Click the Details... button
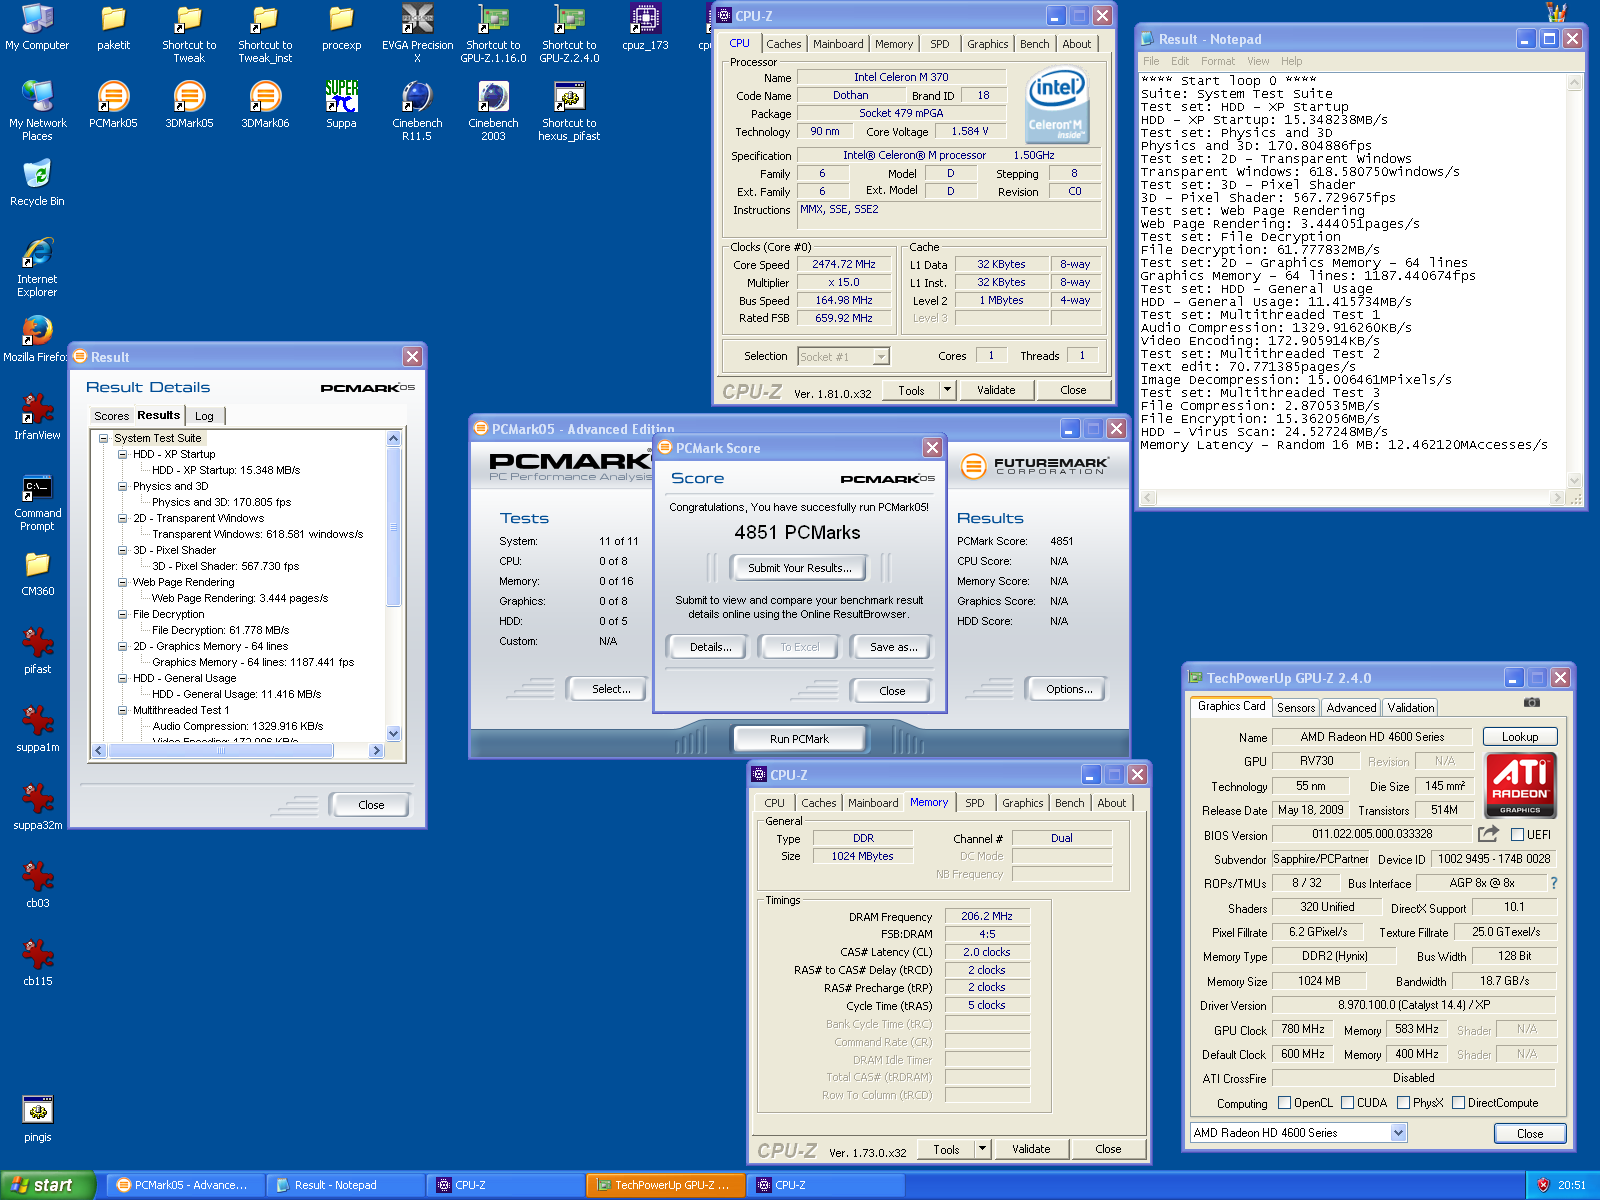 (710, 647)
